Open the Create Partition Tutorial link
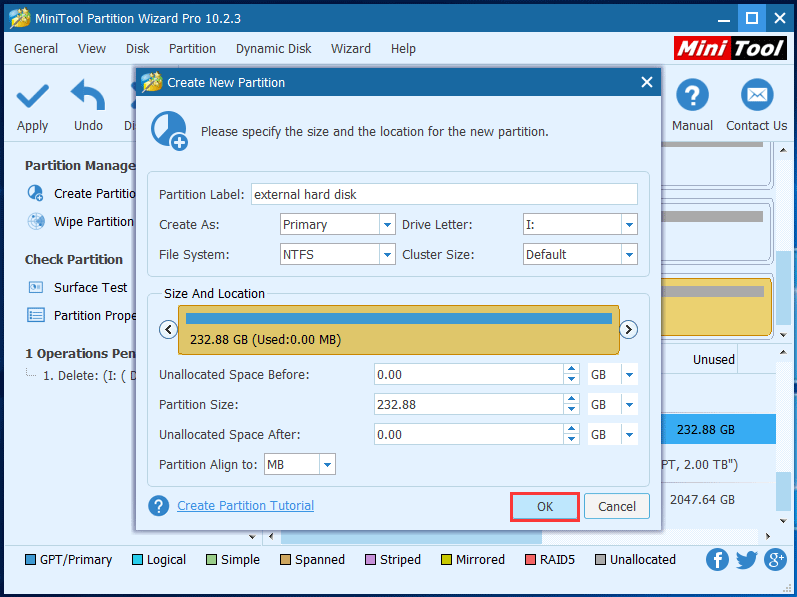The height and width of the screenshot is (597, 797). (x=246, y=506)
